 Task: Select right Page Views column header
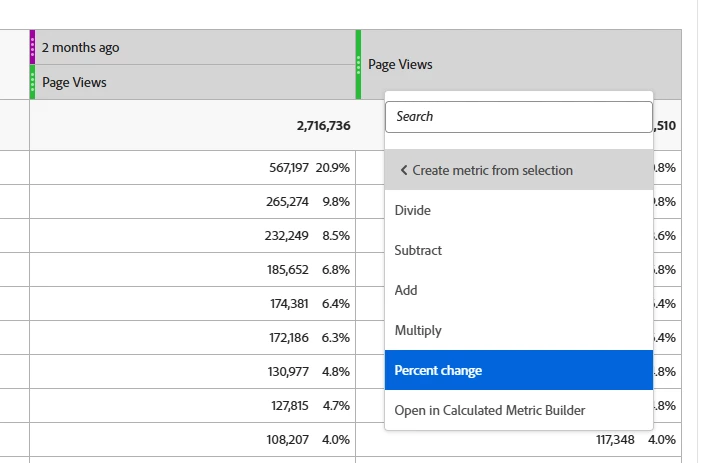pos(521,64)
